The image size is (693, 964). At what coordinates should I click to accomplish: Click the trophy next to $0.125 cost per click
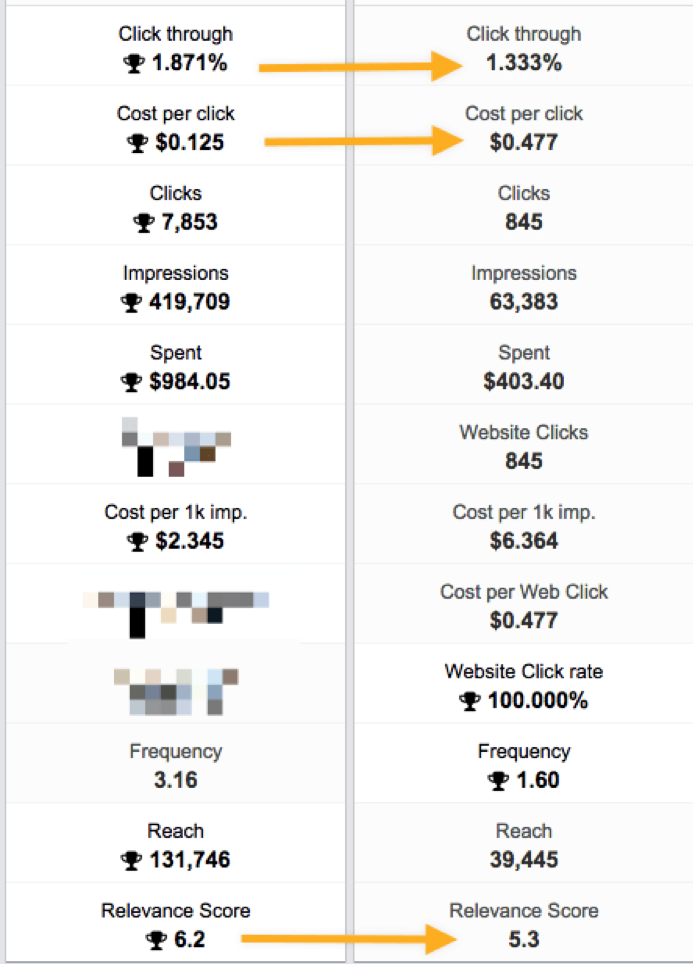138,143
